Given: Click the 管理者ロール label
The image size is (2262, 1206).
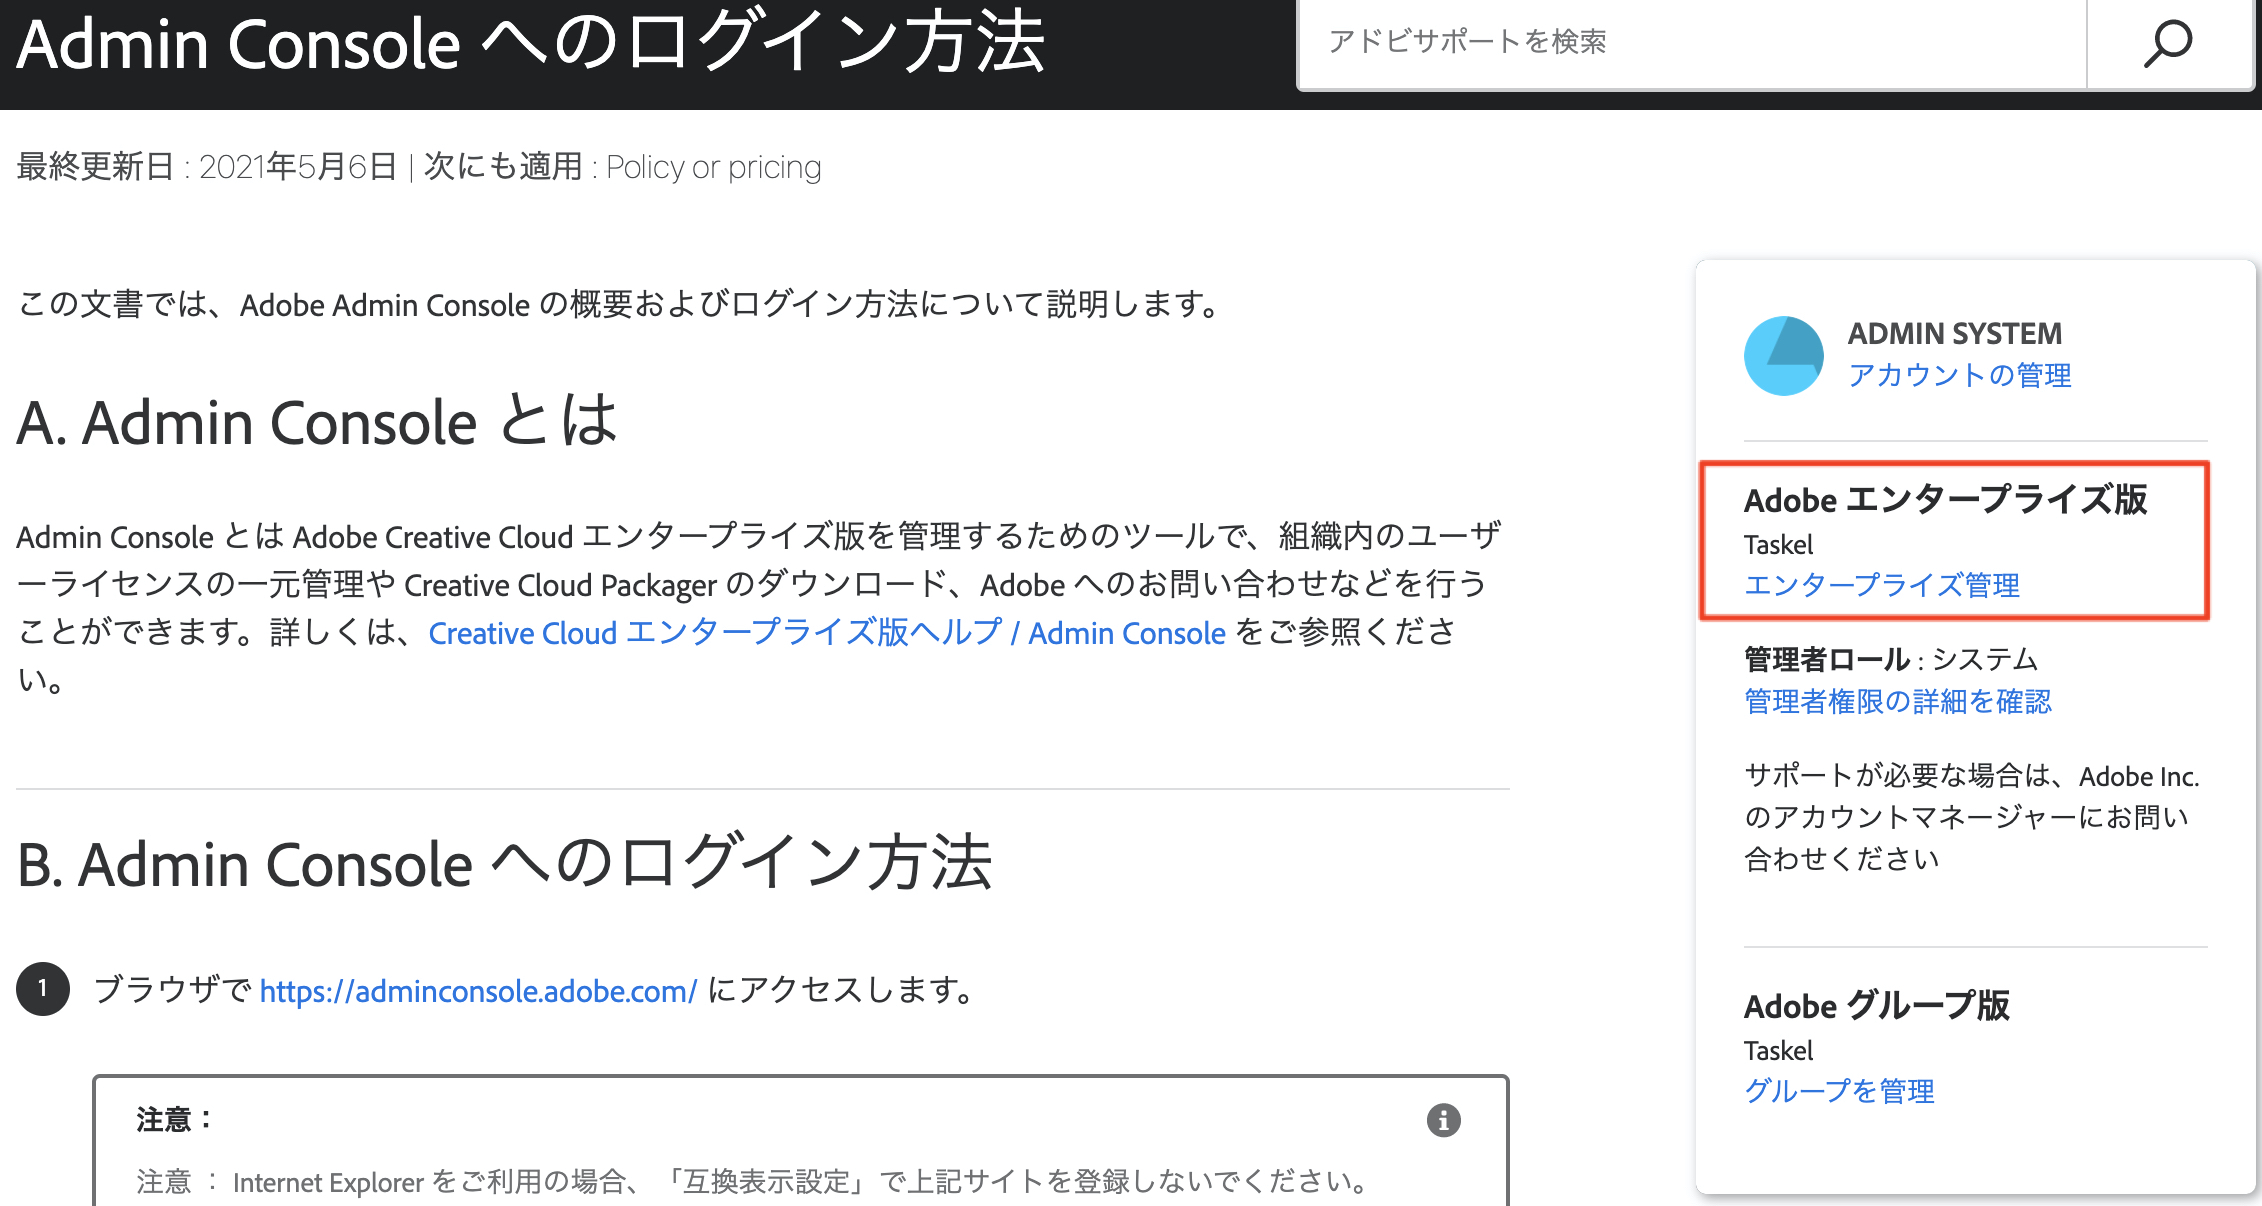Looking at the screenshot, I should pyautogui.click(x=1826, y=659).
